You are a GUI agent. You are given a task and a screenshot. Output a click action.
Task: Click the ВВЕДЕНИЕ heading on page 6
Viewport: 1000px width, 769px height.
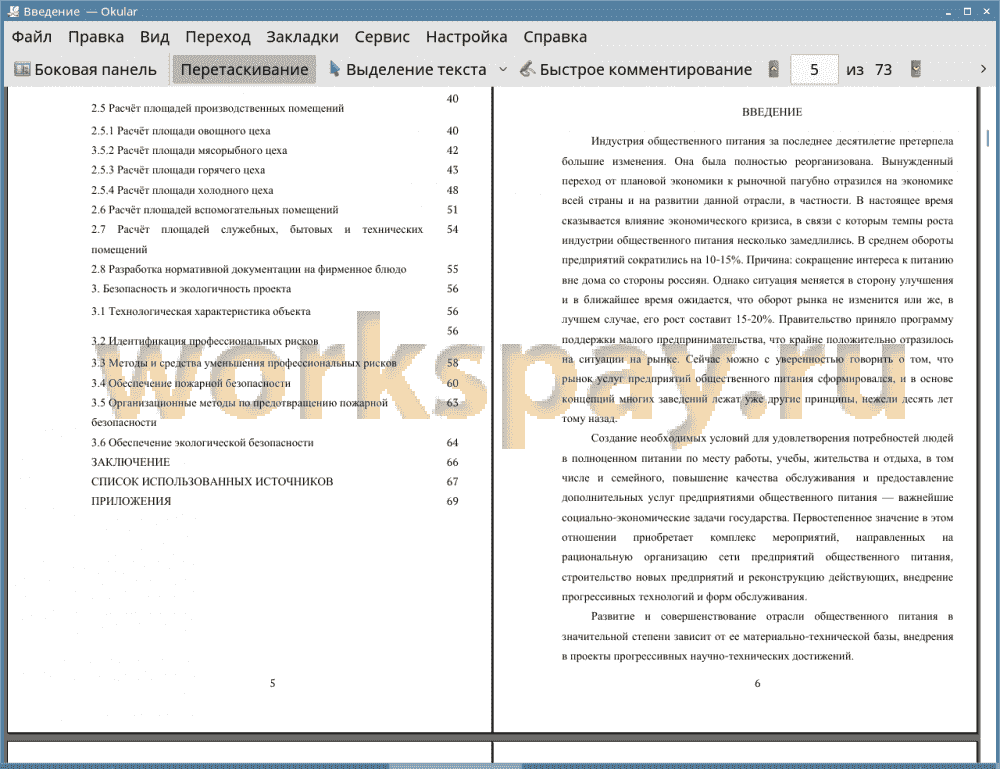coord(772,112)
